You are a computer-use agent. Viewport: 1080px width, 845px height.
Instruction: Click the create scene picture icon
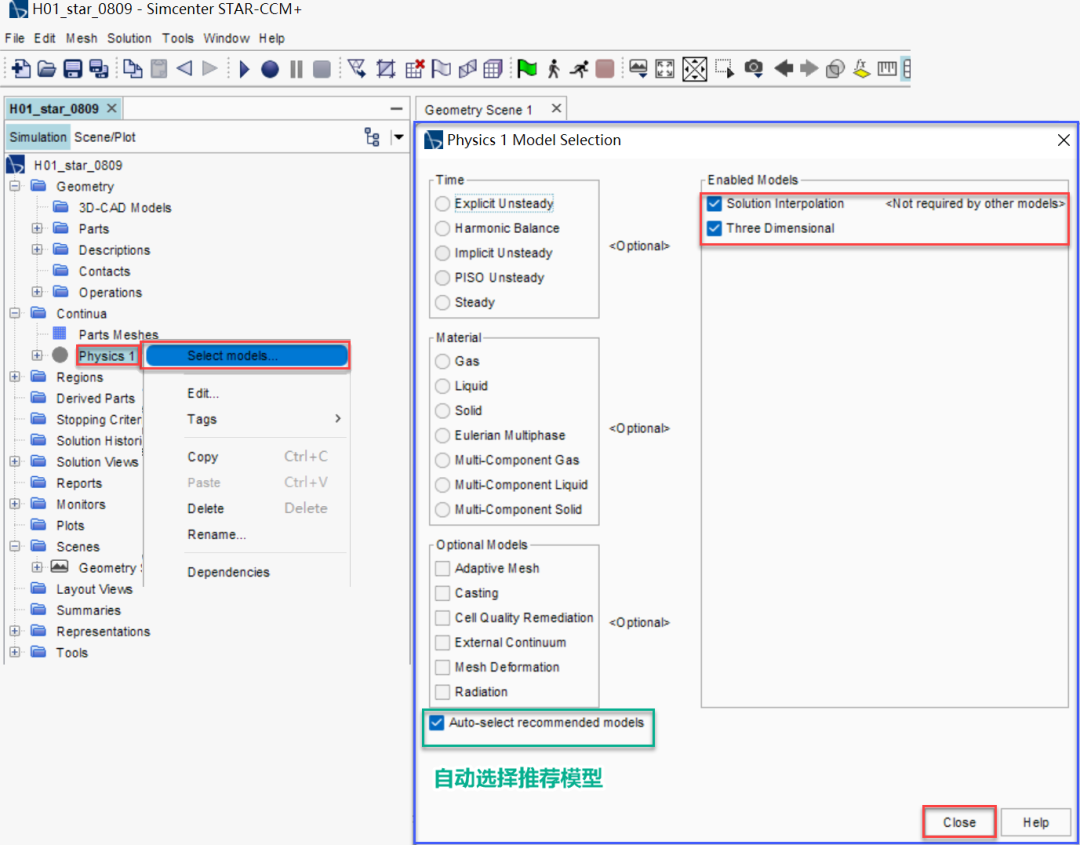638,68
